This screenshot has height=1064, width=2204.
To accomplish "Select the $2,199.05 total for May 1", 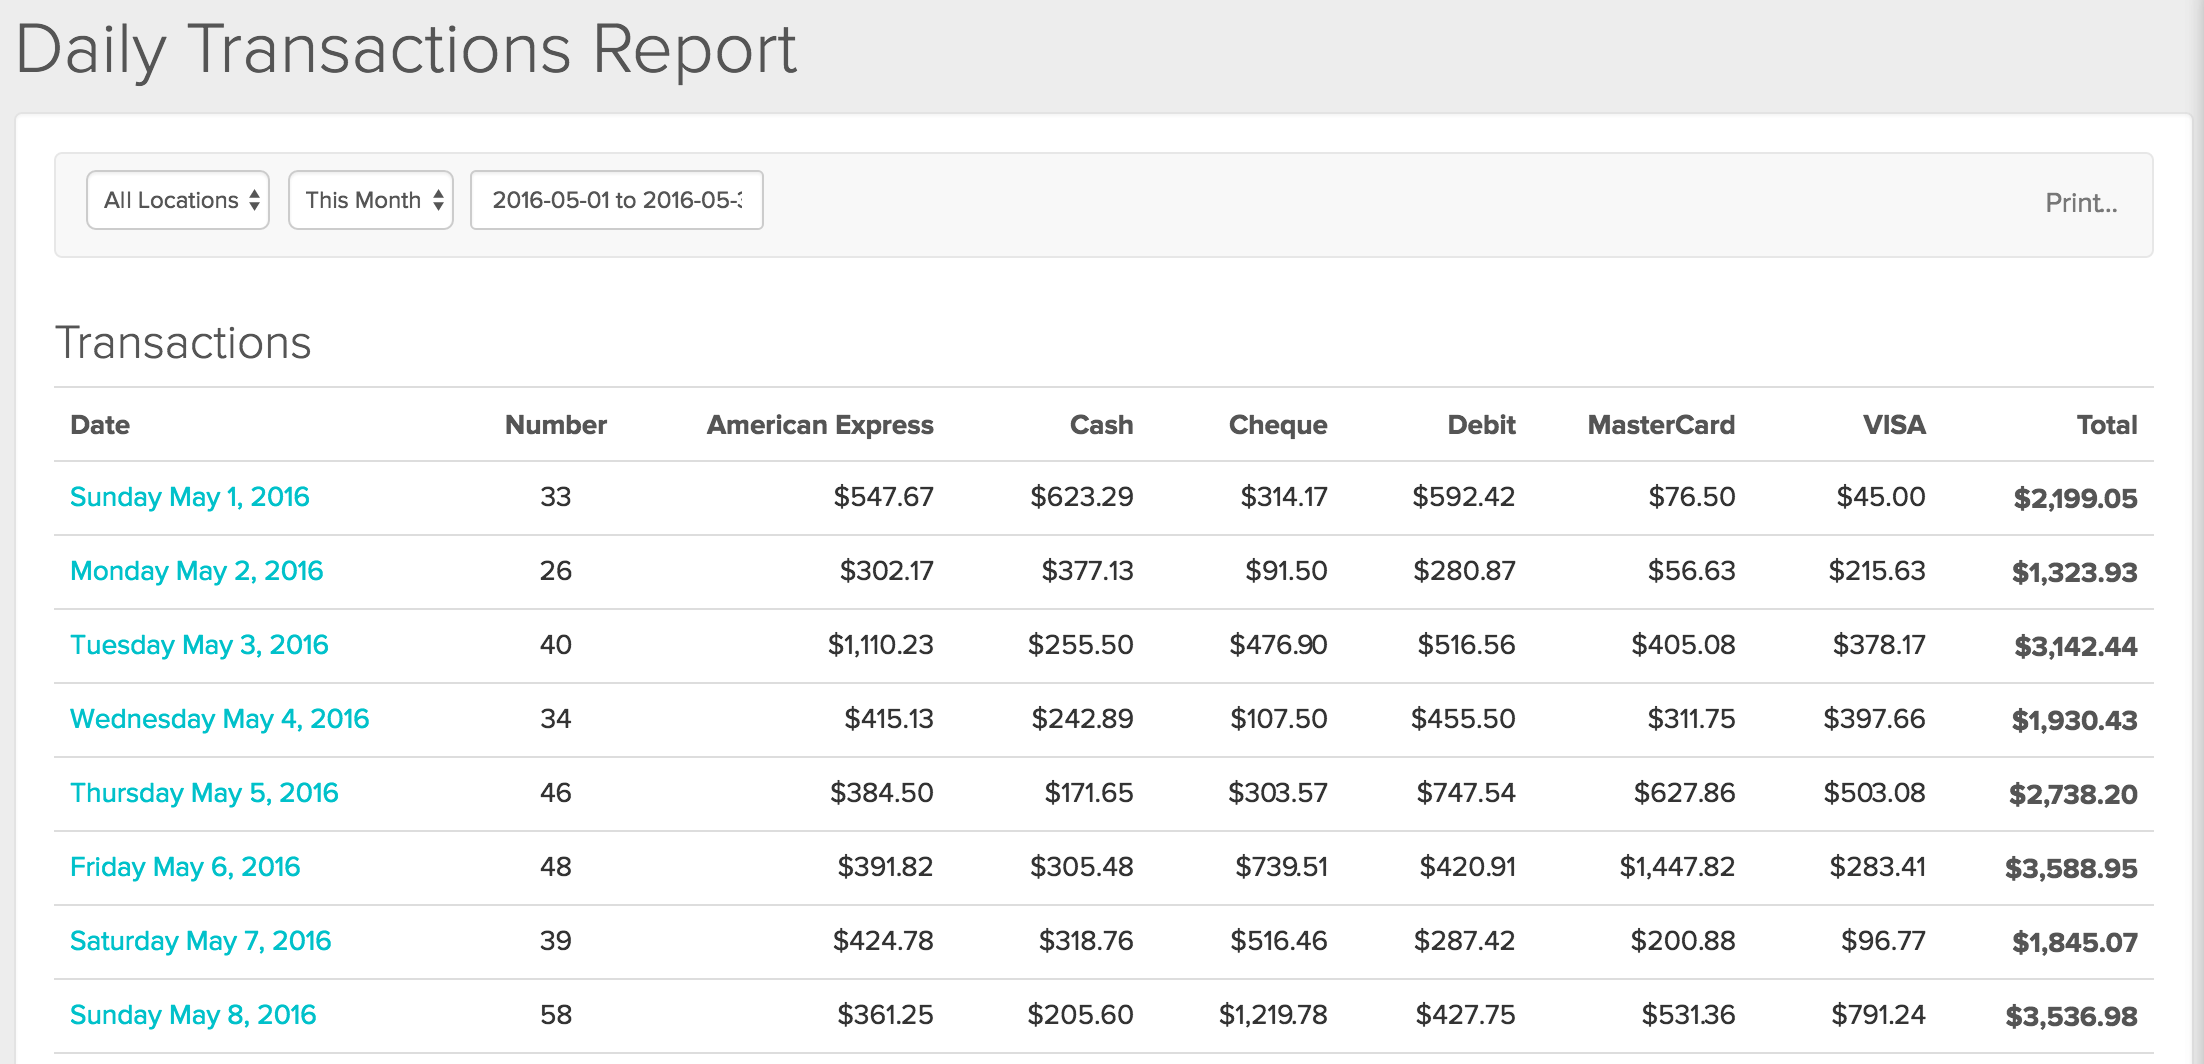I will click(2075, 498).
